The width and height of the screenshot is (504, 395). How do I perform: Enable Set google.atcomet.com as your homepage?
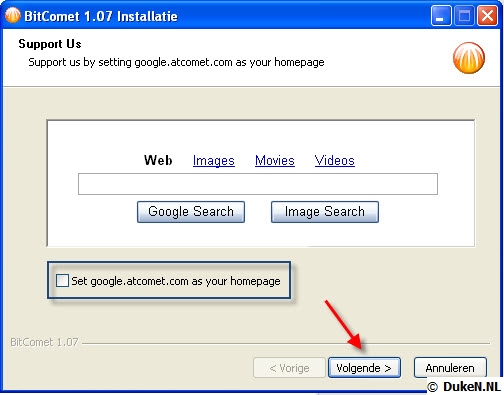pyautogui.click(x=62, y=281)
